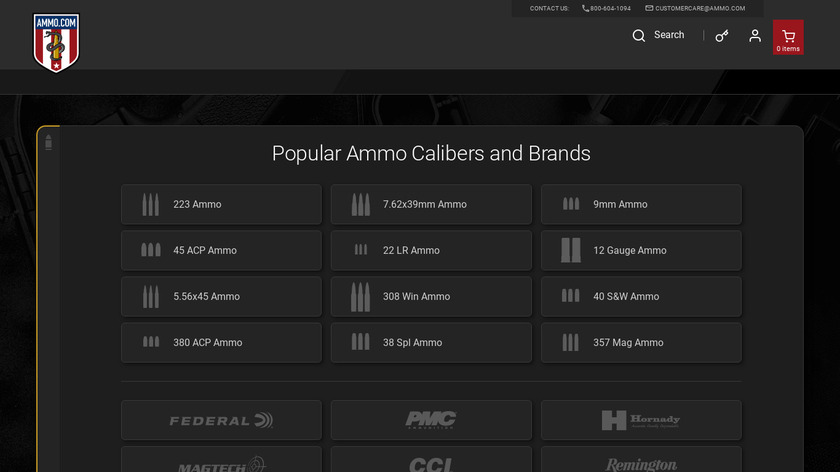Browse the 38 Spl Ammo text label
This screenshot has height=472, width=840.
pos(412,343)
